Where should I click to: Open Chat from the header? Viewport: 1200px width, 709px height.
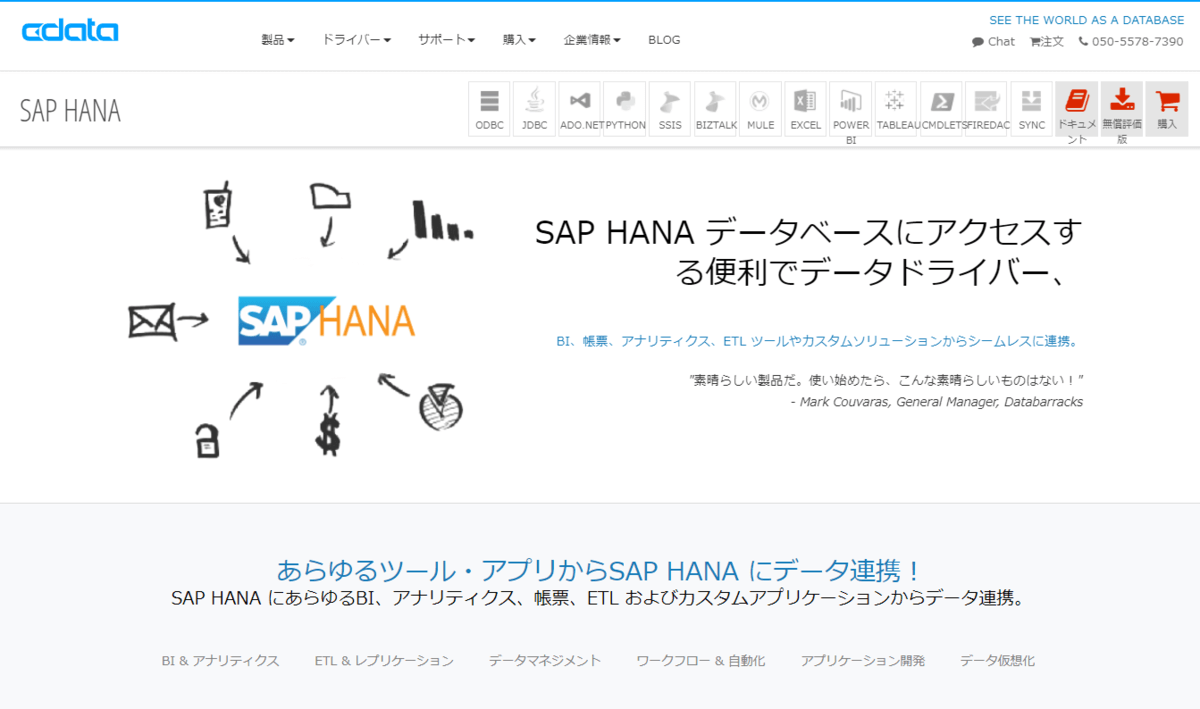pyautogui.click(x=993, y=42)
